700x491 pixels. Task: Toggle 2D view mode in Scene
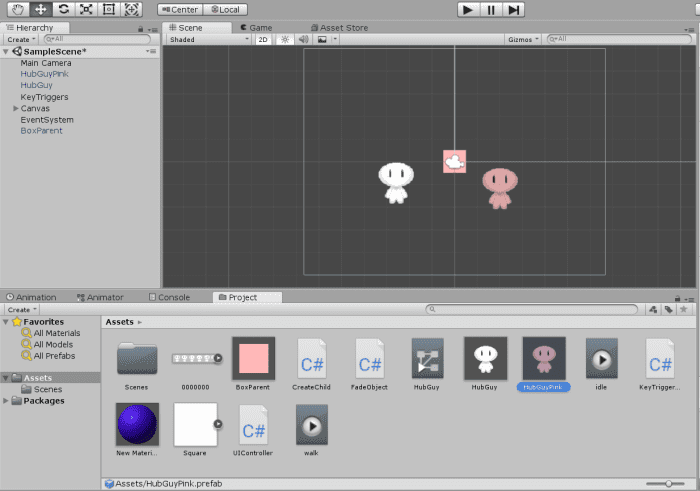pos(263,40)
